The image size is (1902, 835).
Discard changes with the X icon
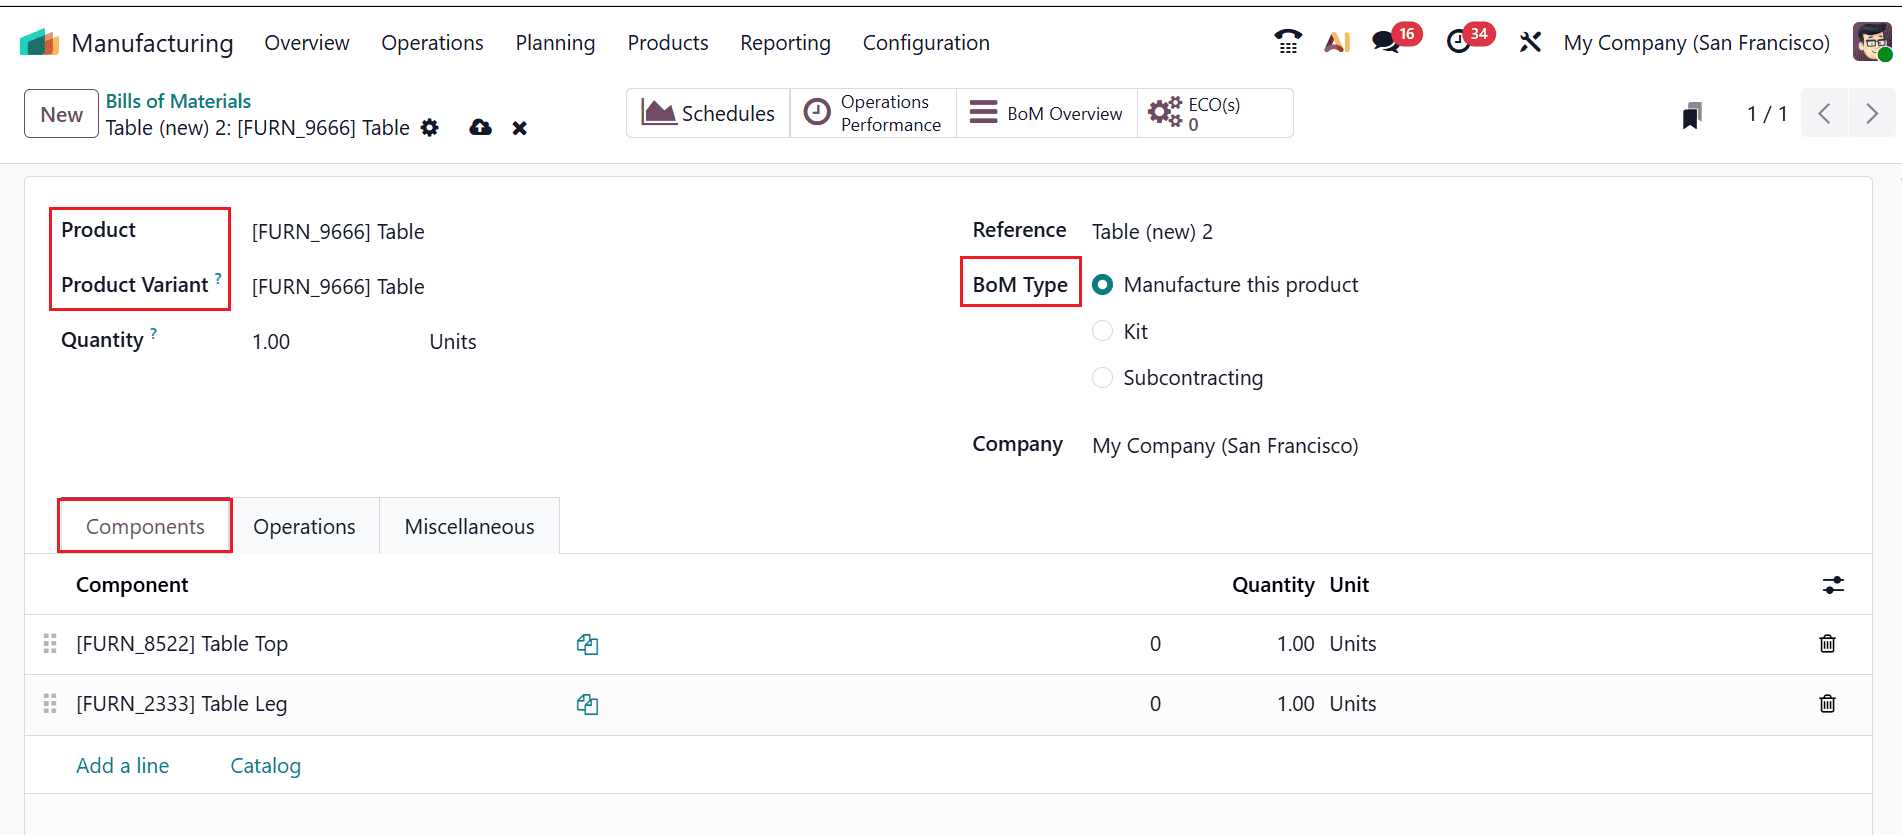pyautogui.click(x=519, y=128)
